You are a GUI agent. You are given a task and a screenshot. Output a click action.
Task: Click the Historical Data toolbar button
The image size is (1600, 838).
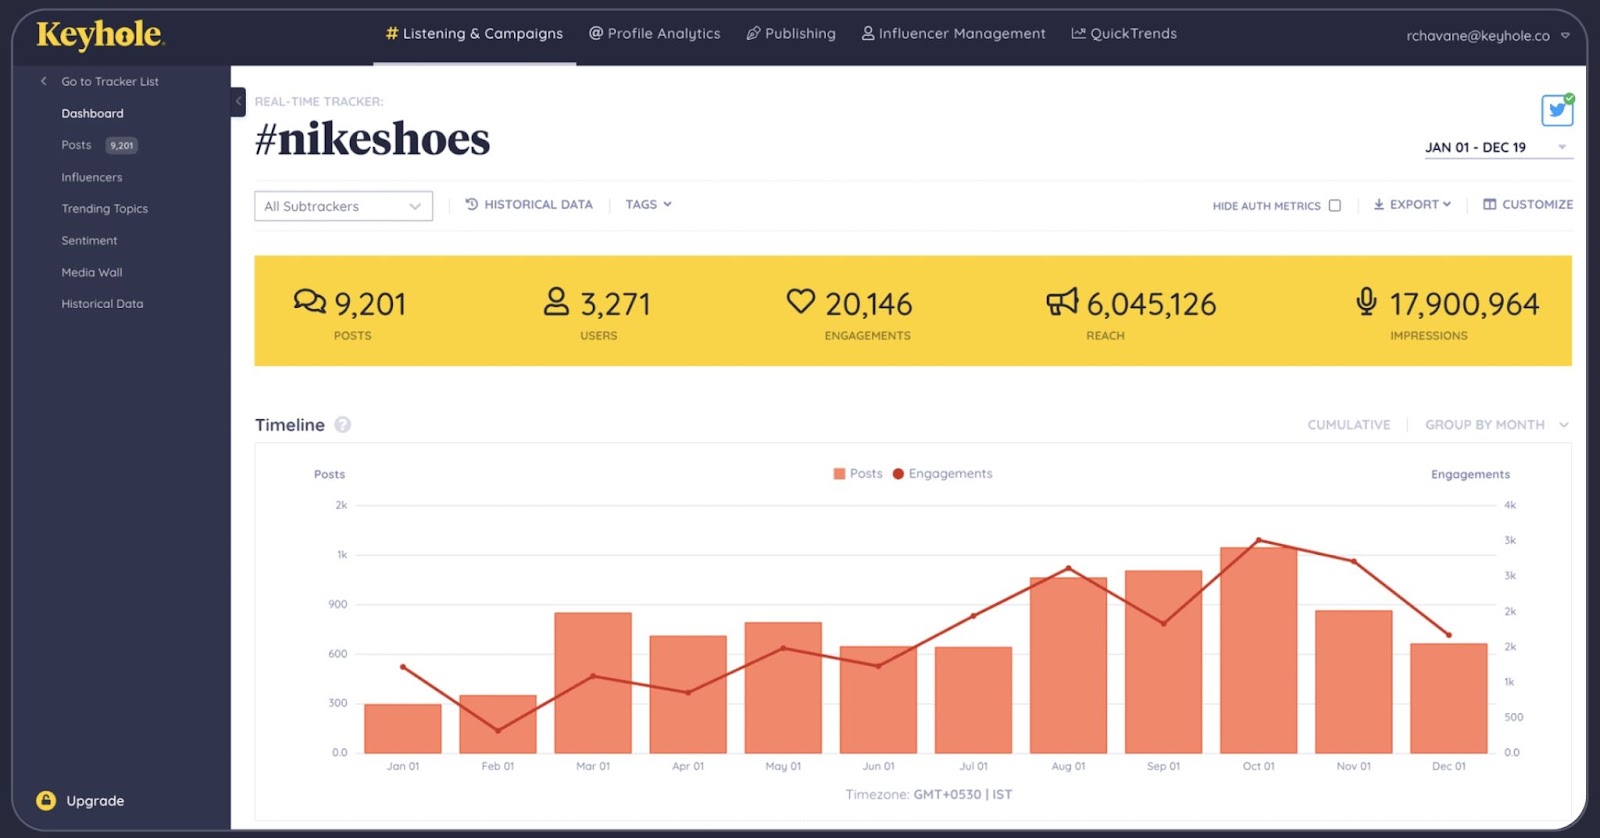[529, 204]
